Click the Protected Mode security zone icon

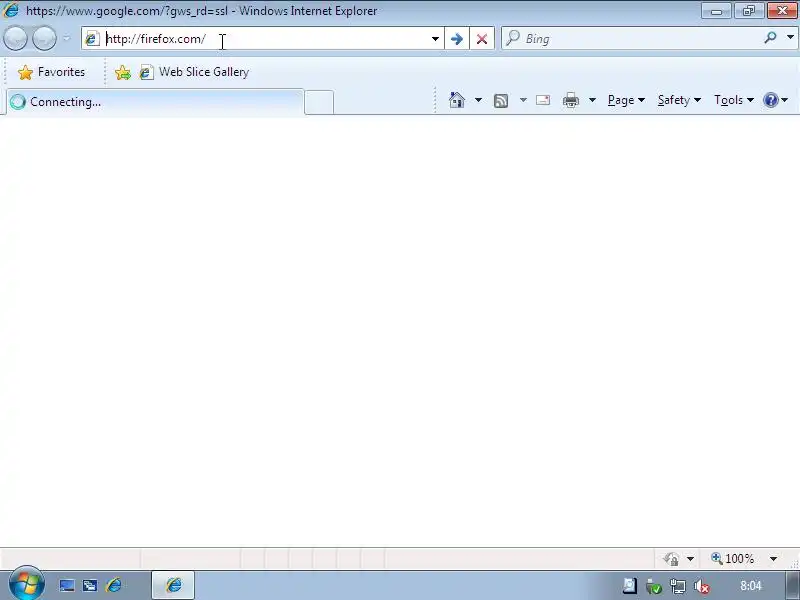tap(672, 559)
